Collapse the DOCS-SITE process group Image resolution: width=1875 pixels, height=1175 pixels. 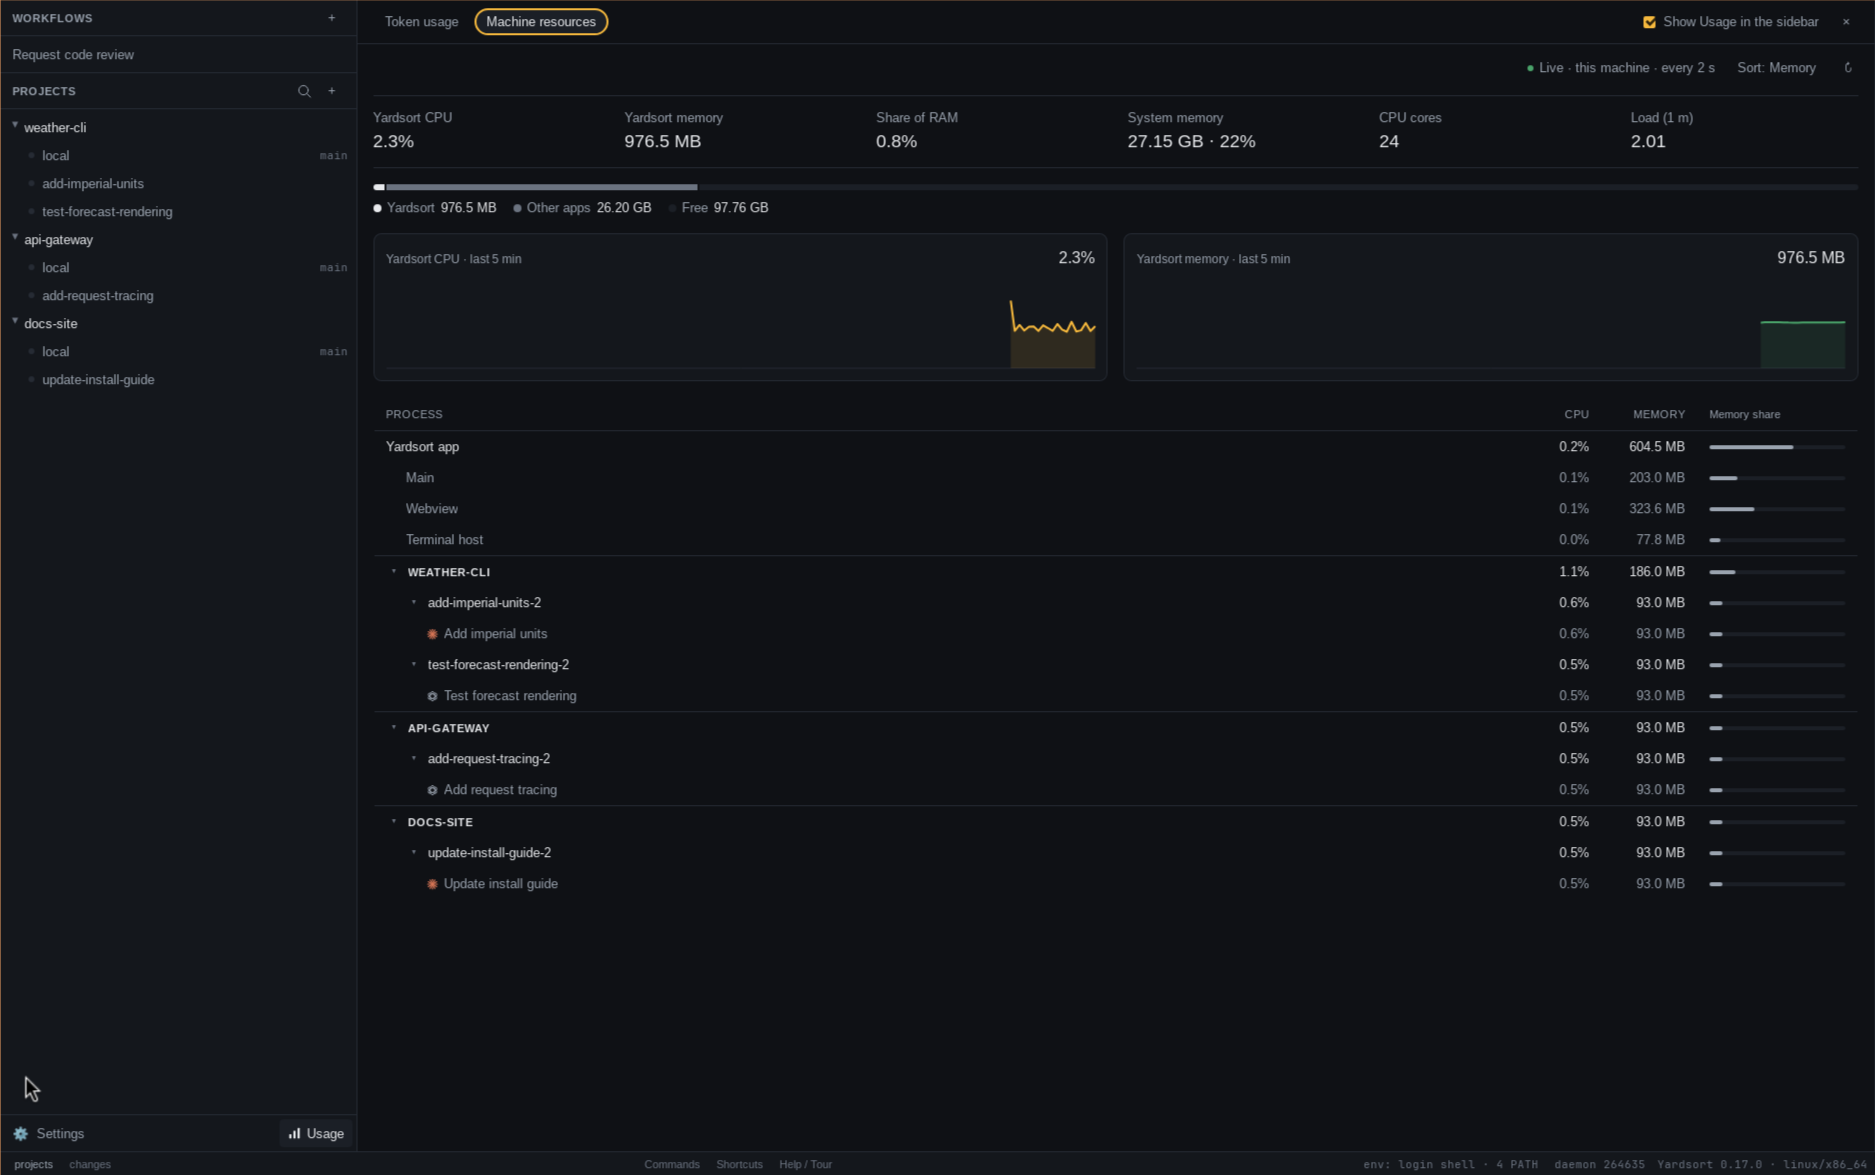click(x=394, y=822)
